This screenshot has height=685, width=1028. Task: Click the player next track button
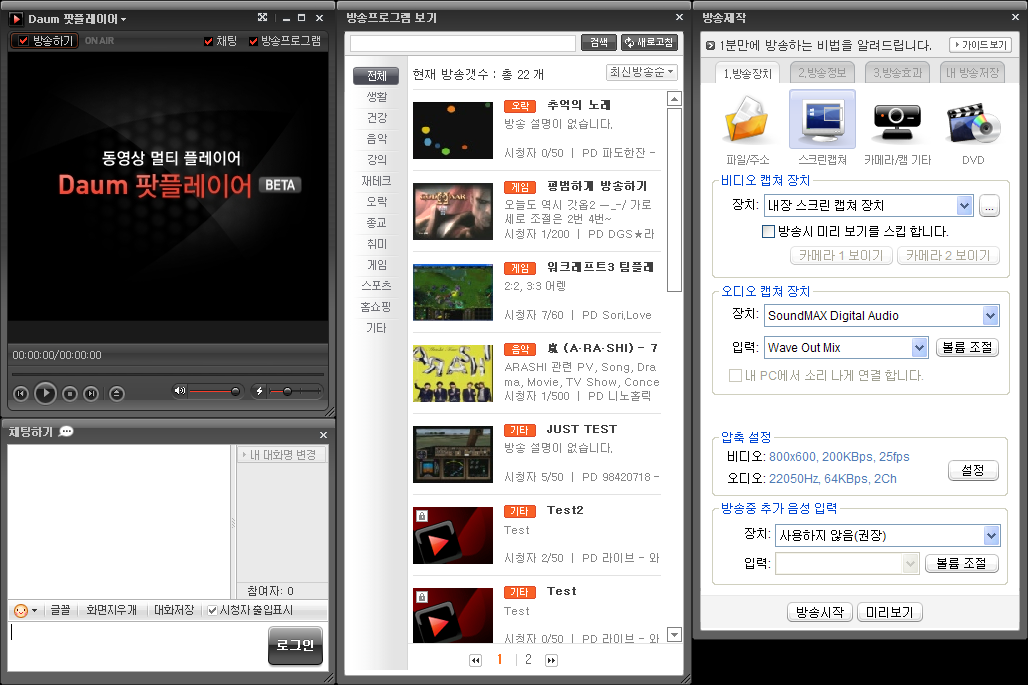91,393
